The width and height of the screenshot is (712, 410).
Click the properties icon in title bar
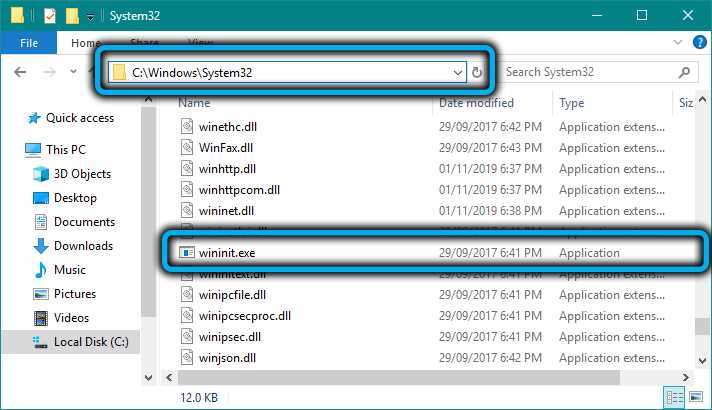pyautogui.click(x=49, y=16)
